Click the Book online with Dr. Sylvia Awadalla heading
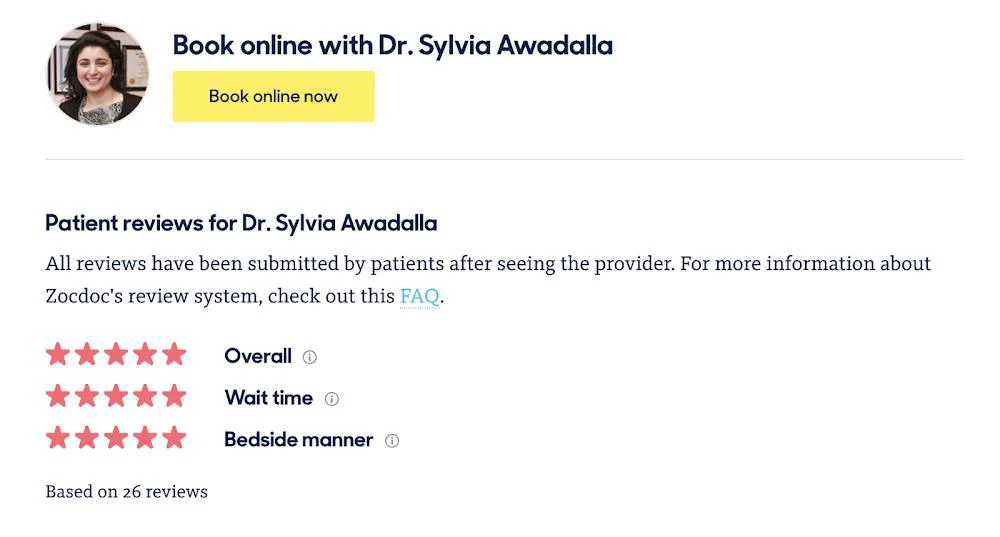Image resolution: width=1000 pixels, height=537 pixels. [x=393, y=46]
